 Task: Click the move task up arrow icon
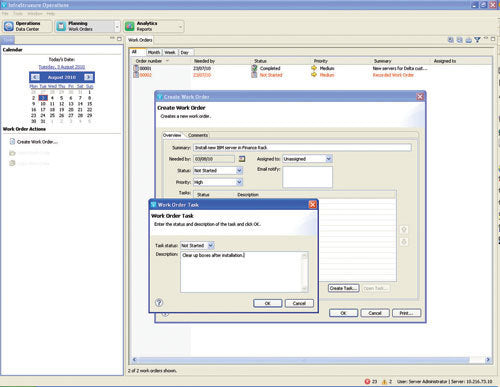click(404, 230)
